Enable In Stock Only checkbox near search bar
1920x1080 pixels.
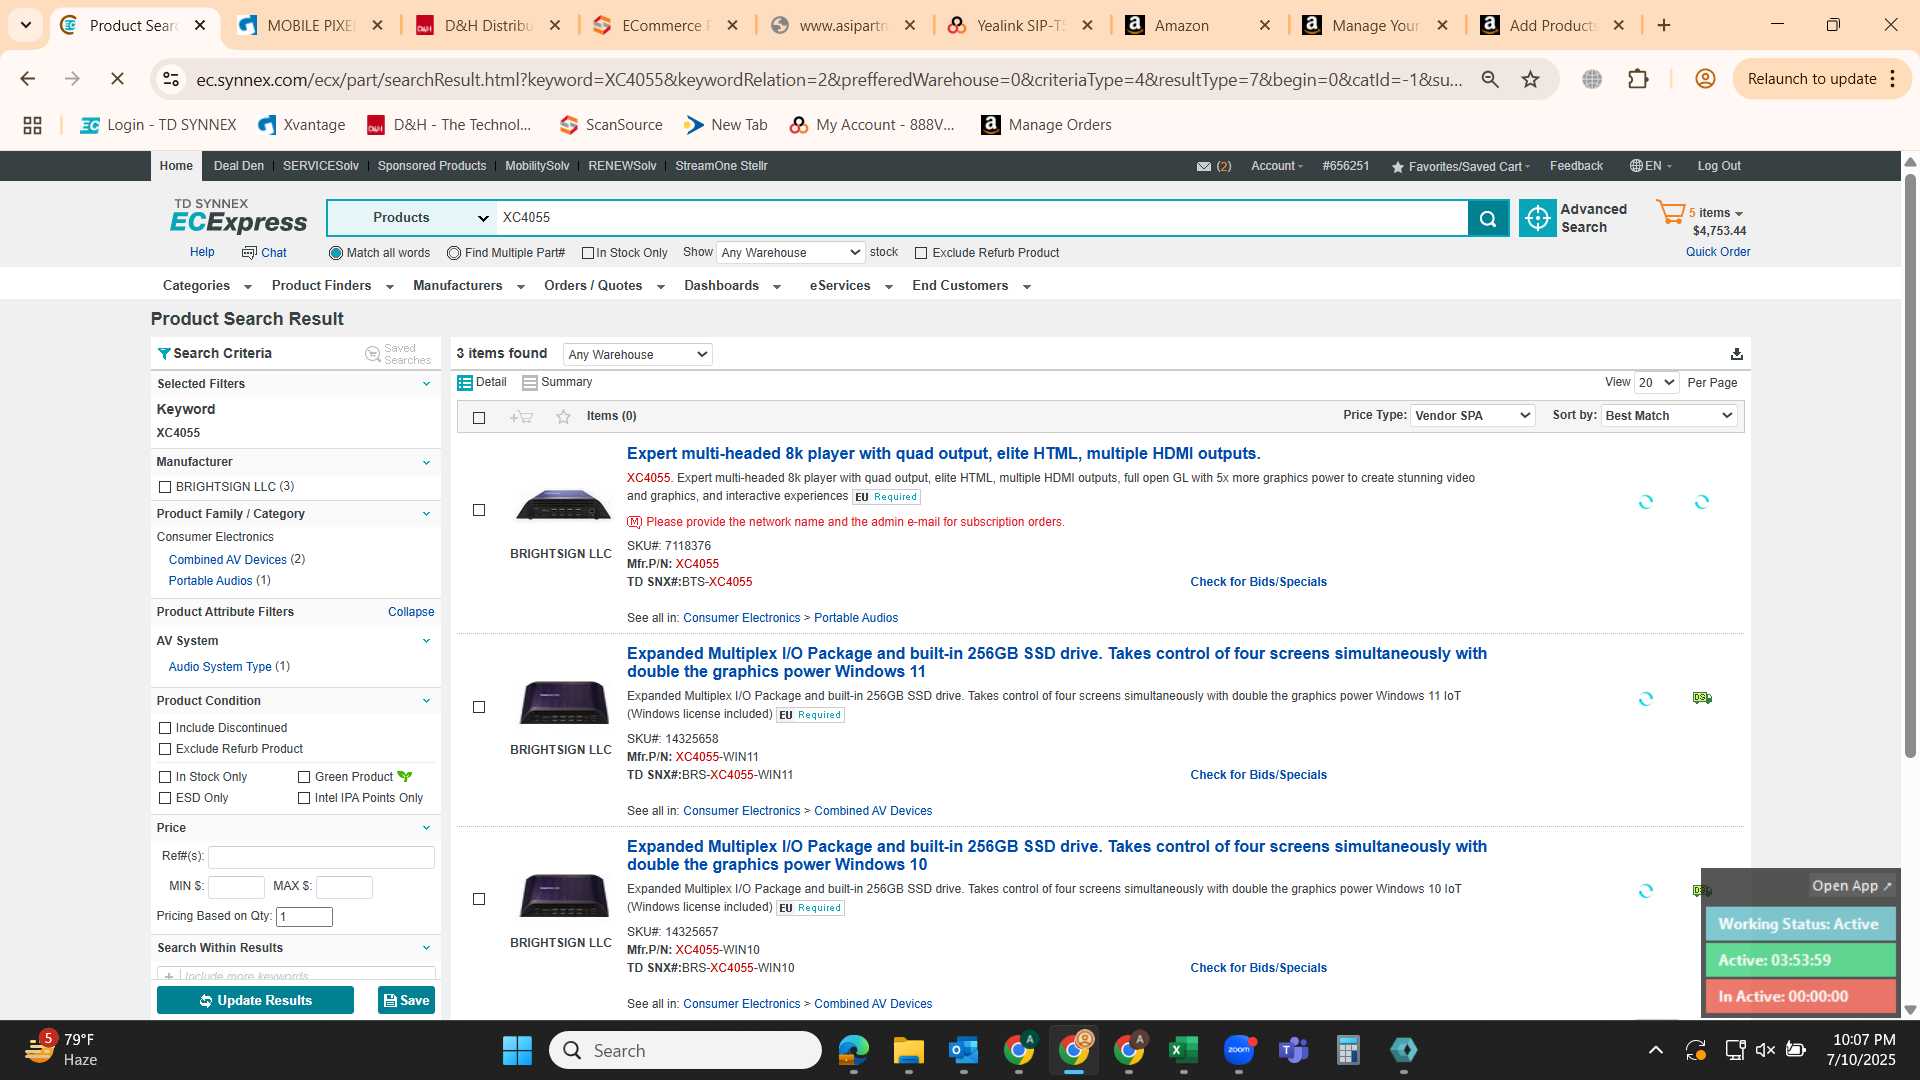click(588, 253)
